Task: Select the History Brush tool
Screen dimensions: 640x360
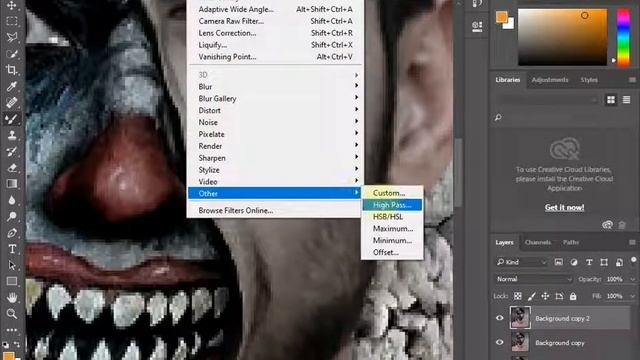Action: tap(11, 151)
